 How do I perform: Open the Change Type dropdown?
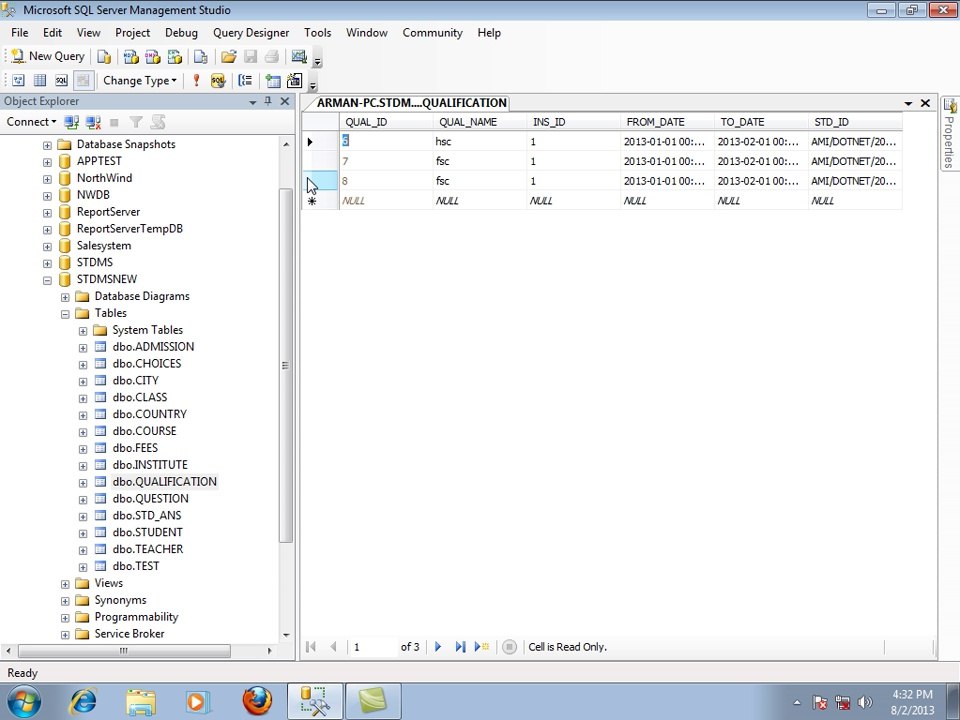coord(140,80)
